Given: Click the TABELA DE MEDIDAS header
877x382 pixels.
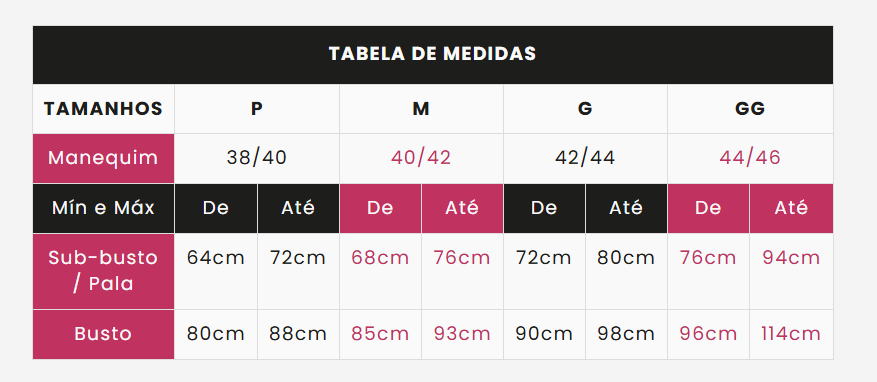Looking at the screenshot, I should [x=432, y=54].
